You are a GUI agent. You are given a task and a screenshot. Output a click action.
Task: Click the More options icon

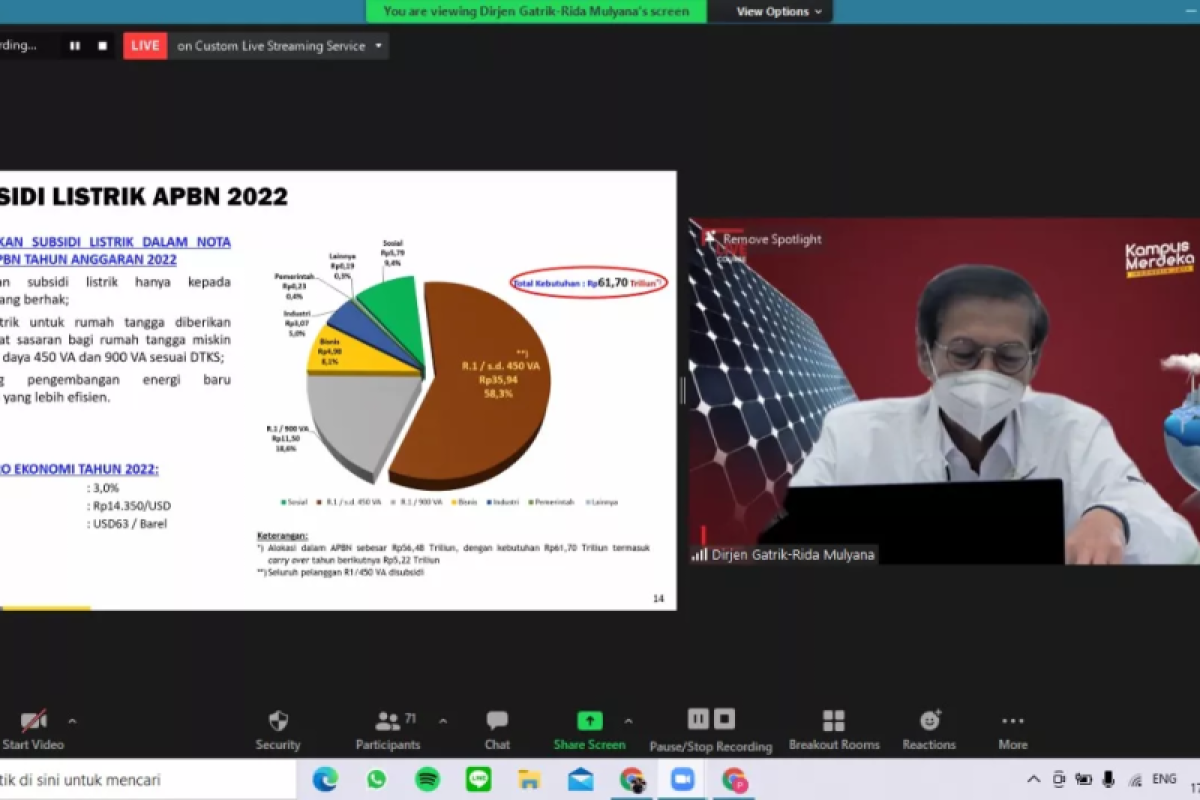tap(1012, 721)
